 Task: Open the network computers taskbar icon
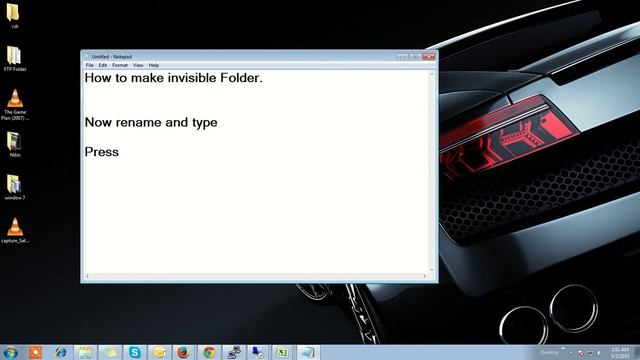pyautogui.click(x=234, y=352)
